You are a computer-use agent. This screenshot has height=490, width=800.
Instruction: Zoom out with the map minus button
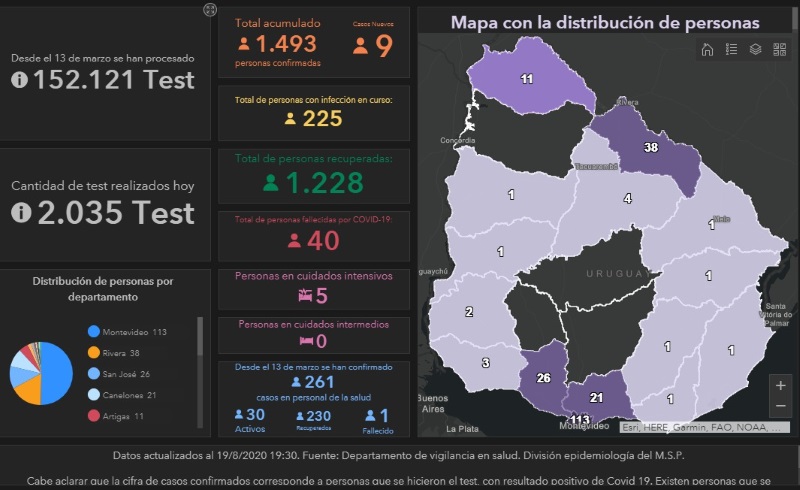[x=780, y=407]
